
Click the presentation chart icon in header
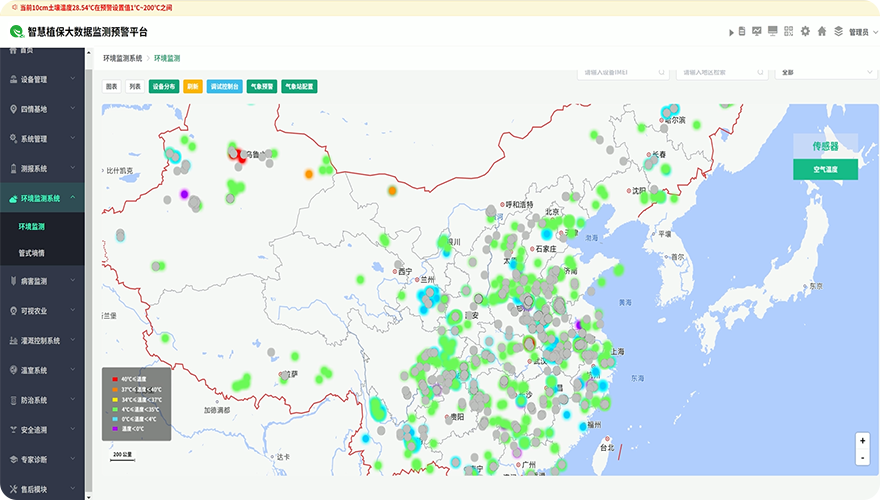click(x=756, y=31)
